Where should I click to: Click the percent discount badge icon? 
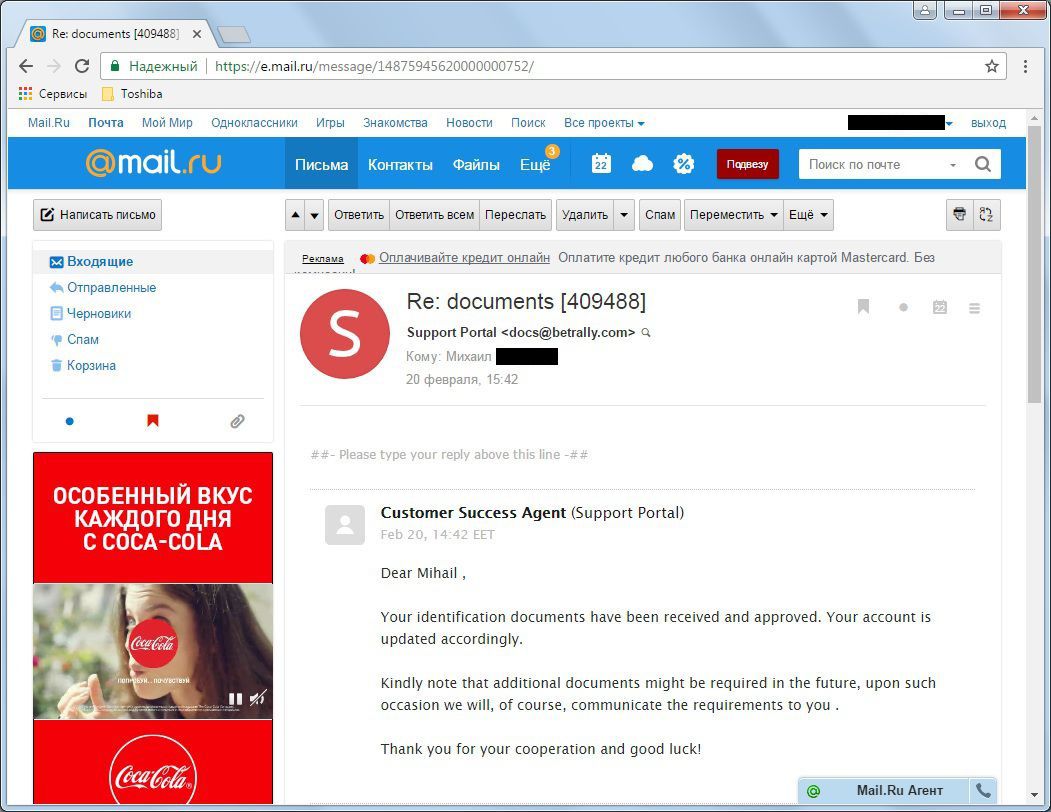(684, 164)
